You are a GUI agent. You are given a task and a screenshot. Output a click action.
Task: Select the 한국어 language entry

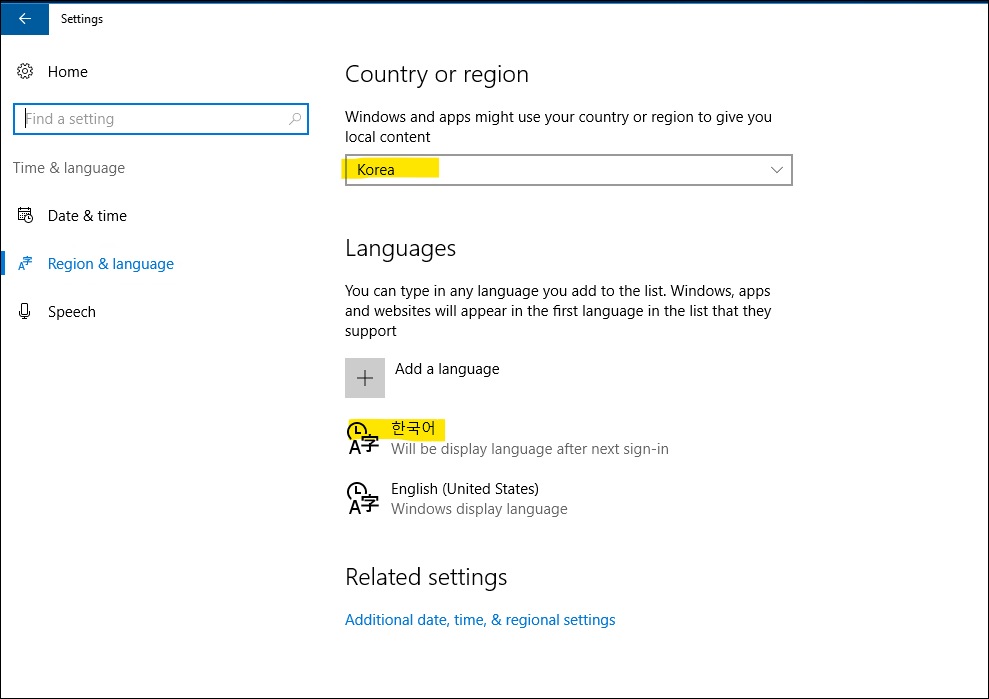[x=414, y=429]
